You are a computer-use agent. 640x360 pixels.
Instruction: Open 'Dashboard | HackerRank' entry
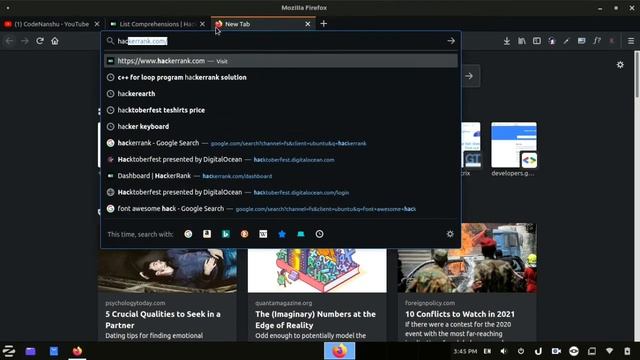click(281, 176)
